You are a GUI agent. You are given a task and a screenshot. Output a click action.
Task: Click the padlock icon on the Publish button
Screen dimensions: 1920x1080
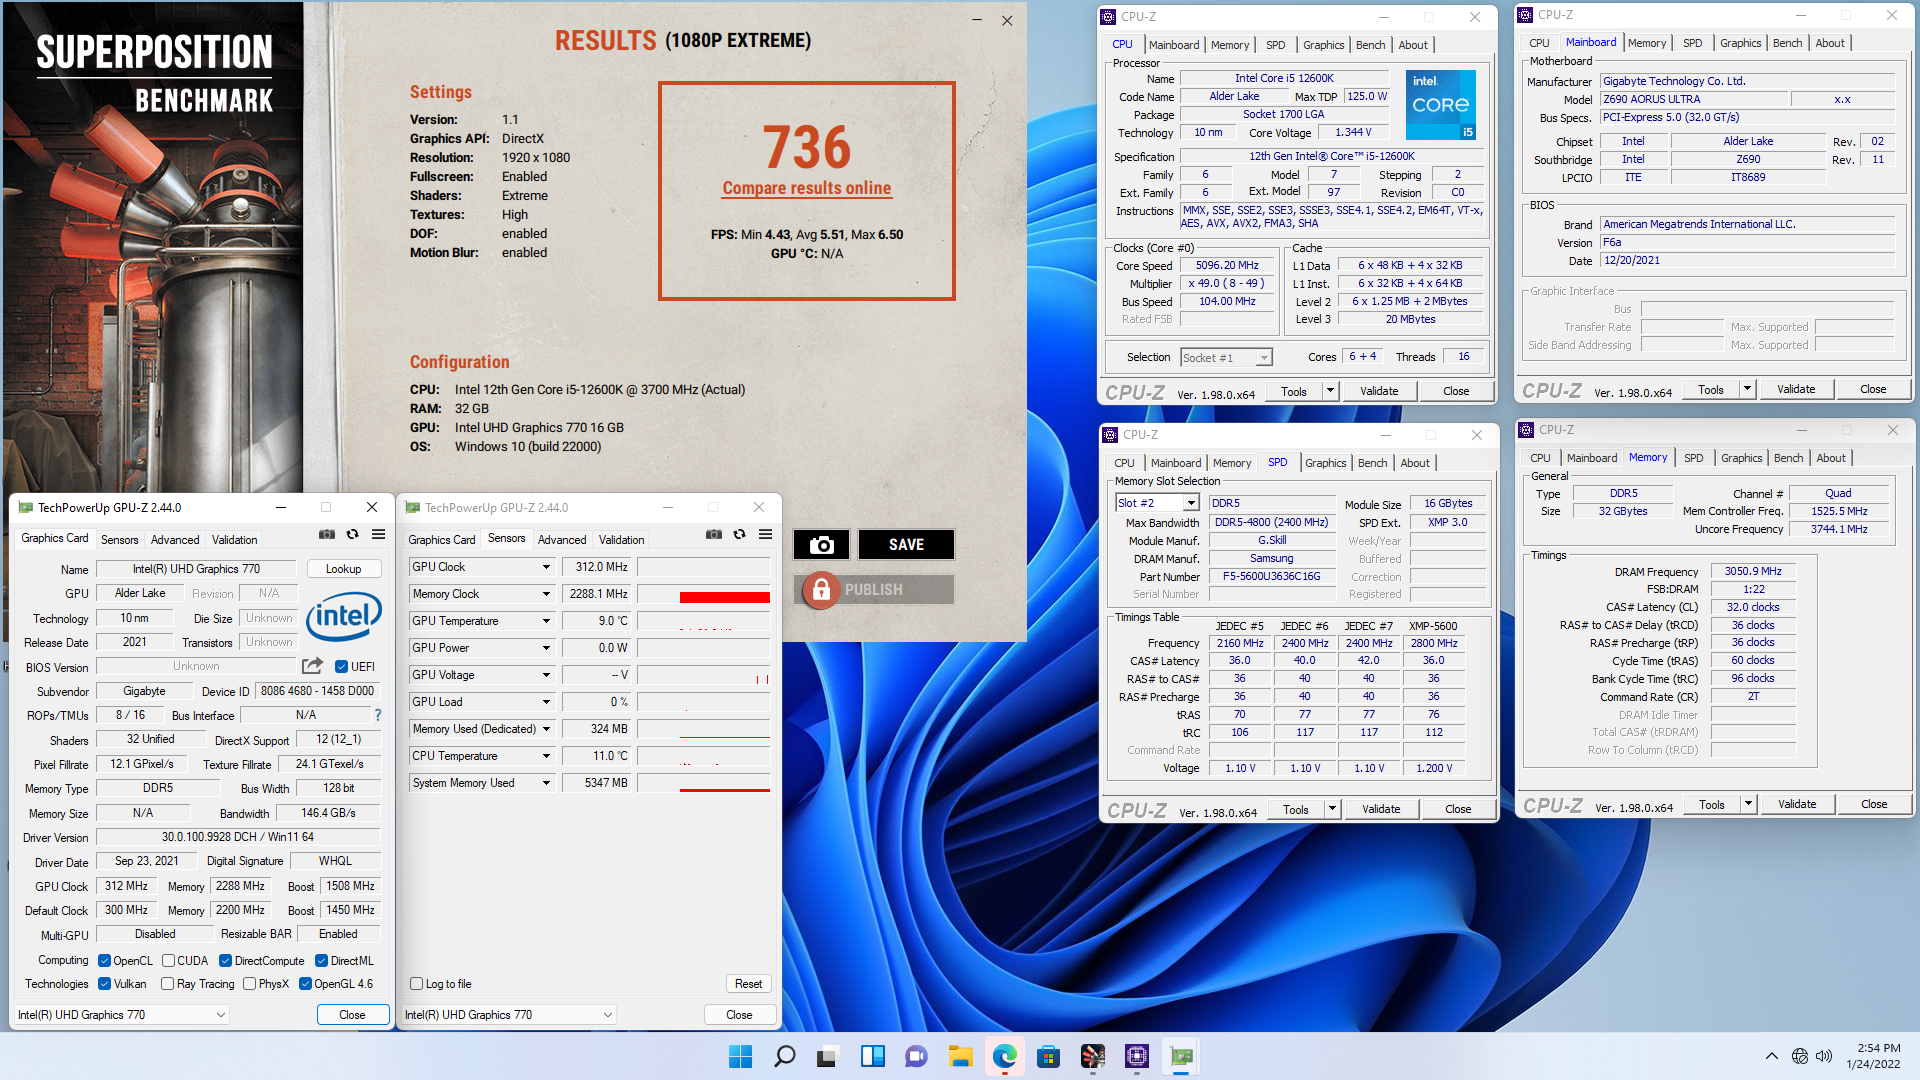click(821, 590)
